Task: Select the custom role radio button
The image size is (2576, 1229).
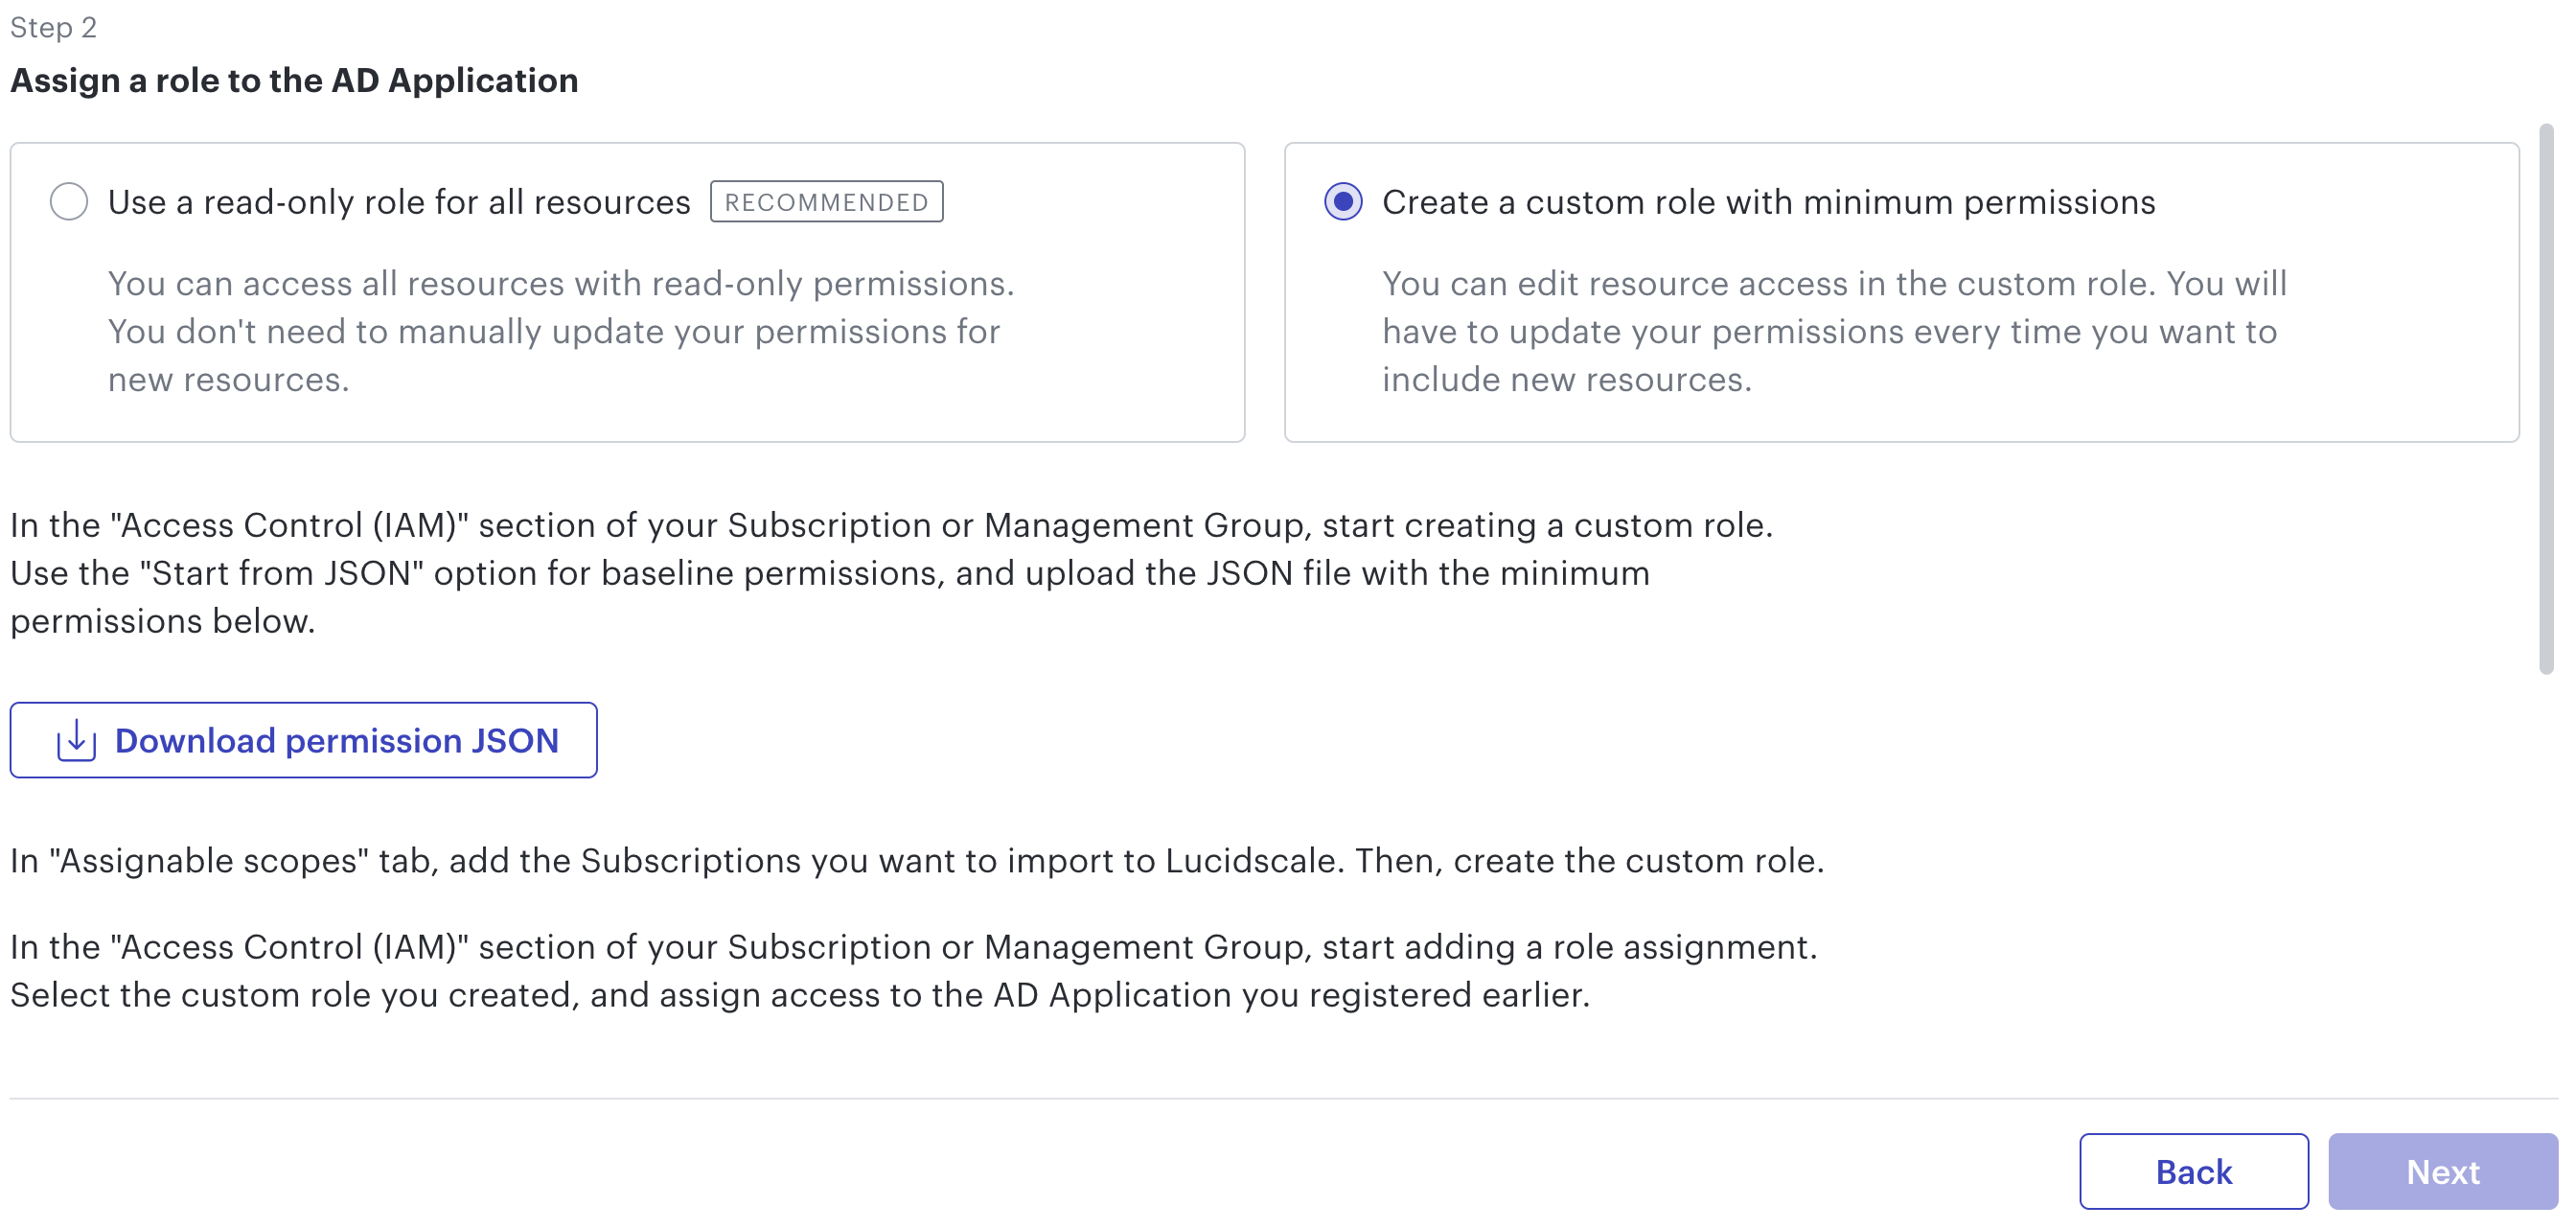Action: point(1343,202)
